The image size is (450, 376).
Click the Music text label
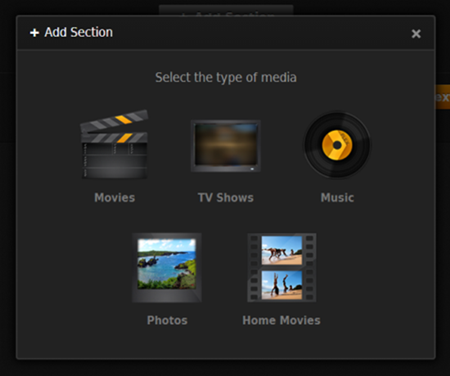(337, 198)
